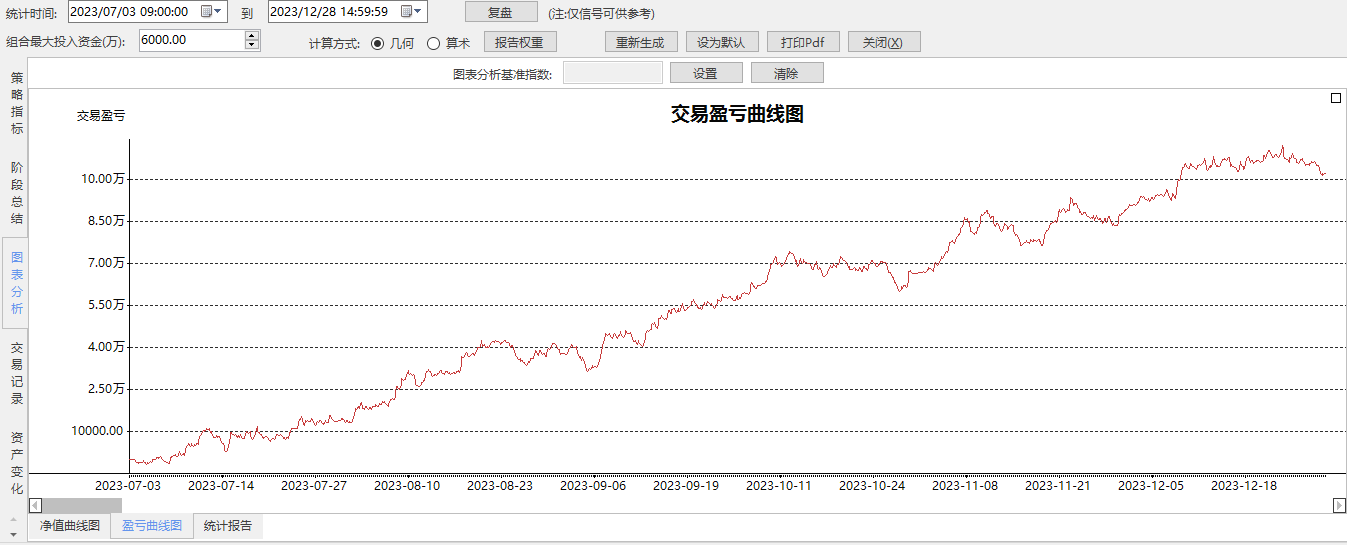Click the 2023-09-06 date label
The width and height of the screenshot is (1347, 545).
click(x=593, y=486)
